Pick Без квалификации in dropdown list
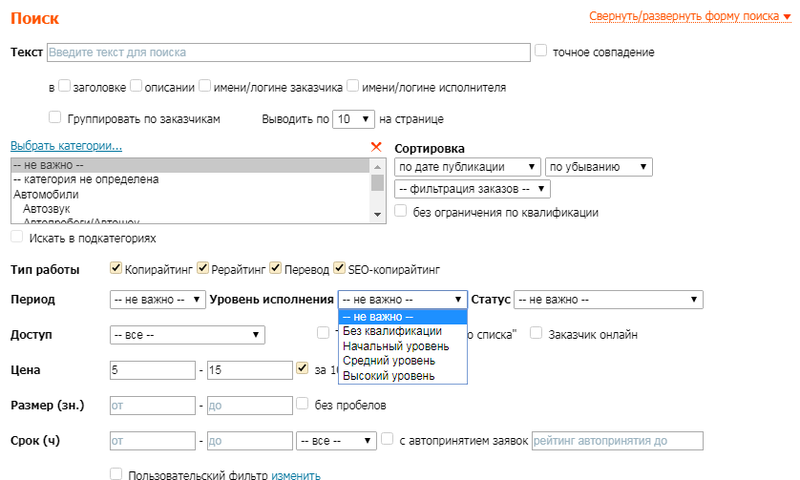 [x=392, y=331]
